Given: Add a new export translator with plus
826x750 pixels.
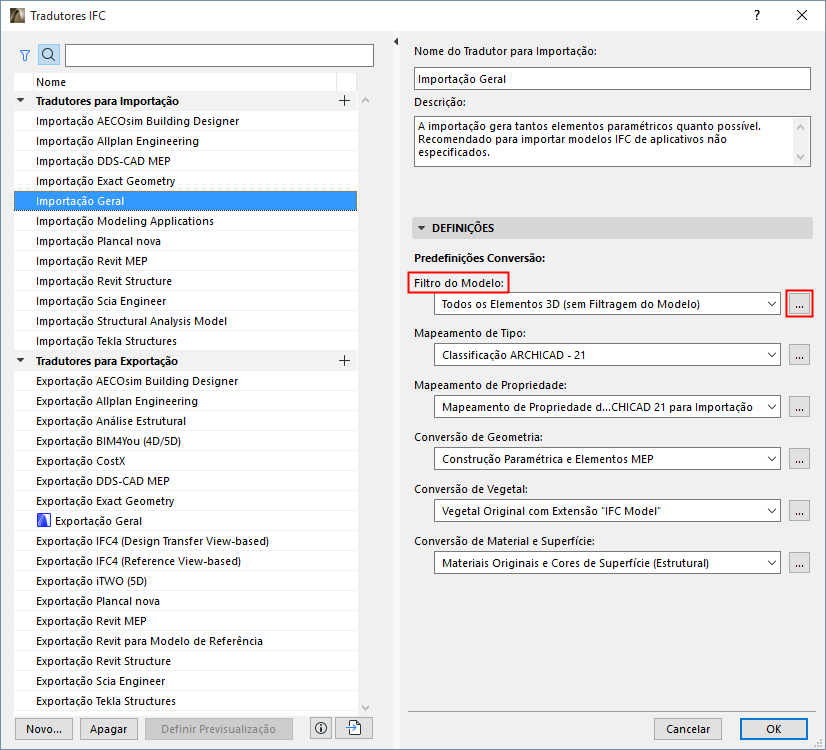Looking at the screenshot, I should pyautogui.click(x=345, y=361).
